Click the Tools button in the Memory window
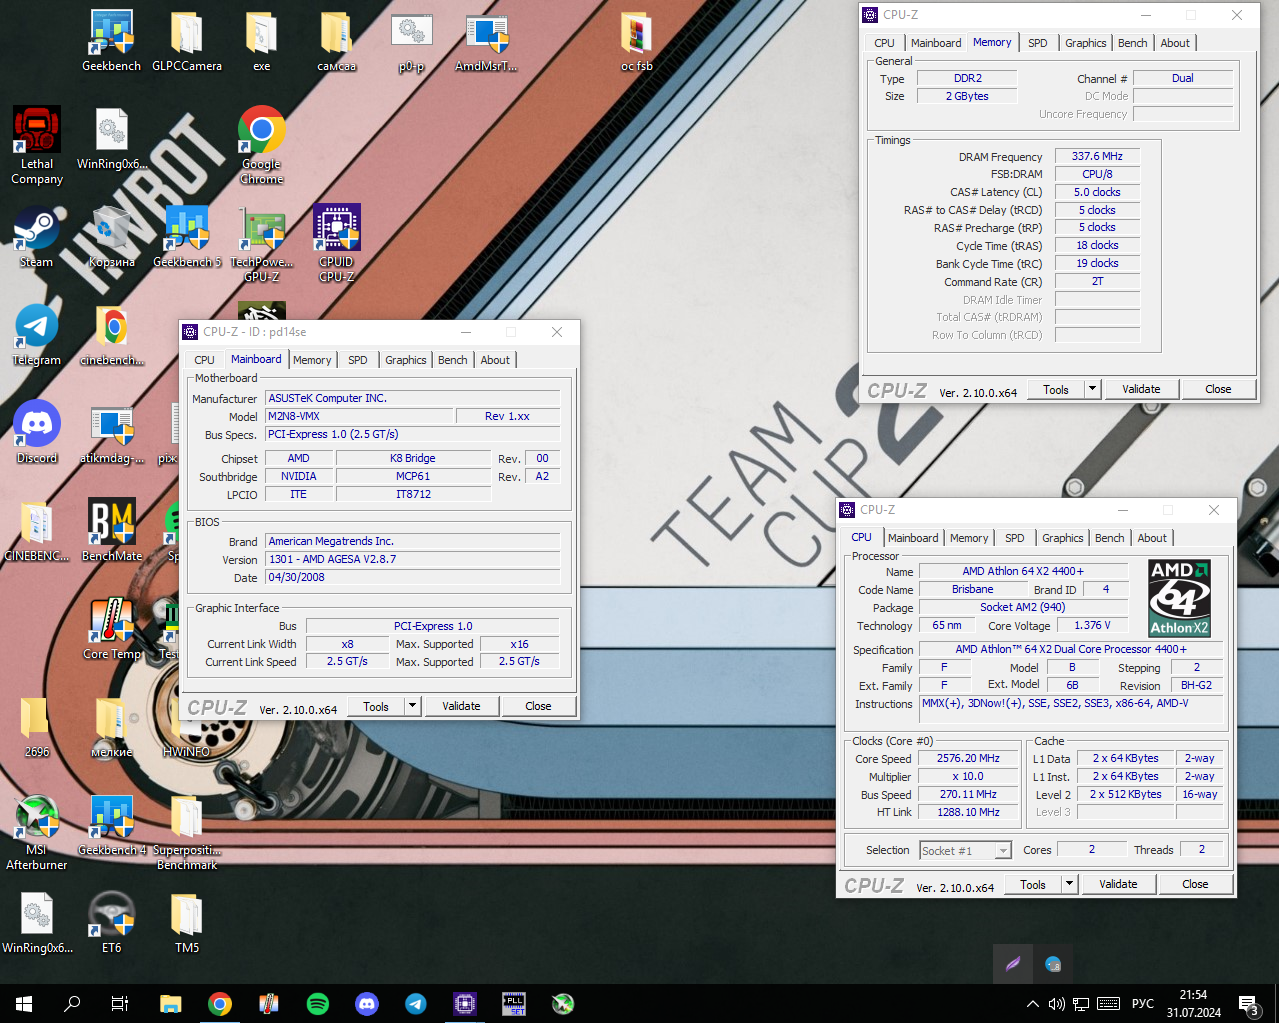Screen dimensions: 1279x1023 (x=1056, y=389)
